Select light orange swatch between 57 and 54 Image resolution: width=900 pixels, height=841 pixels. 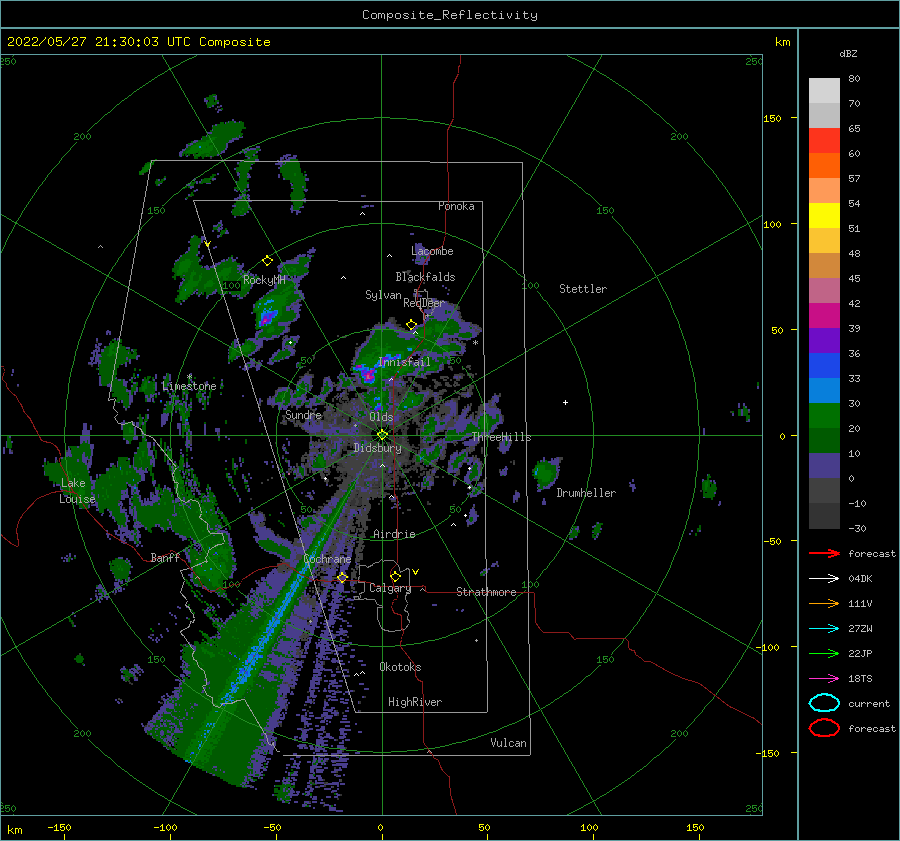point(824,190)
